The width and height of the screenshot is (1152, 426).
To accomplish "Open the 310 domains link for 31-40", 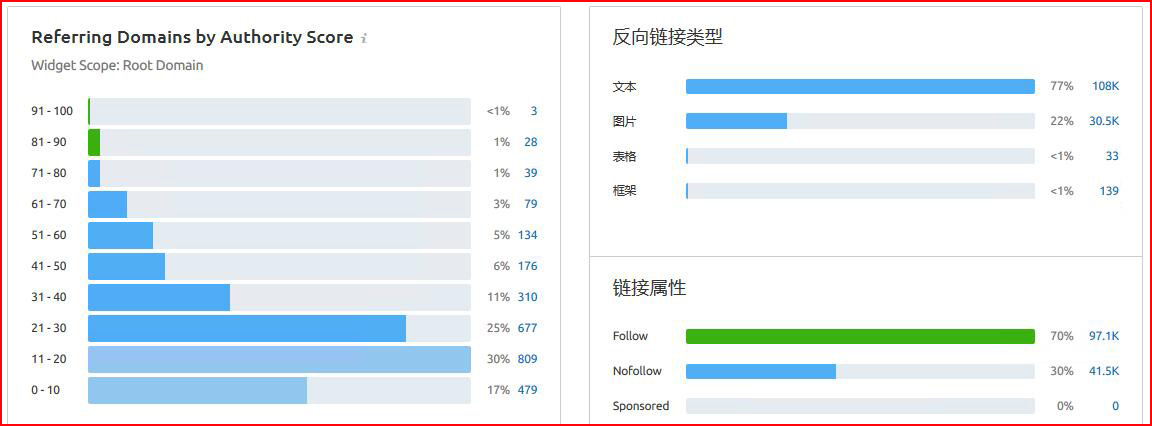I will coord(527,297).
